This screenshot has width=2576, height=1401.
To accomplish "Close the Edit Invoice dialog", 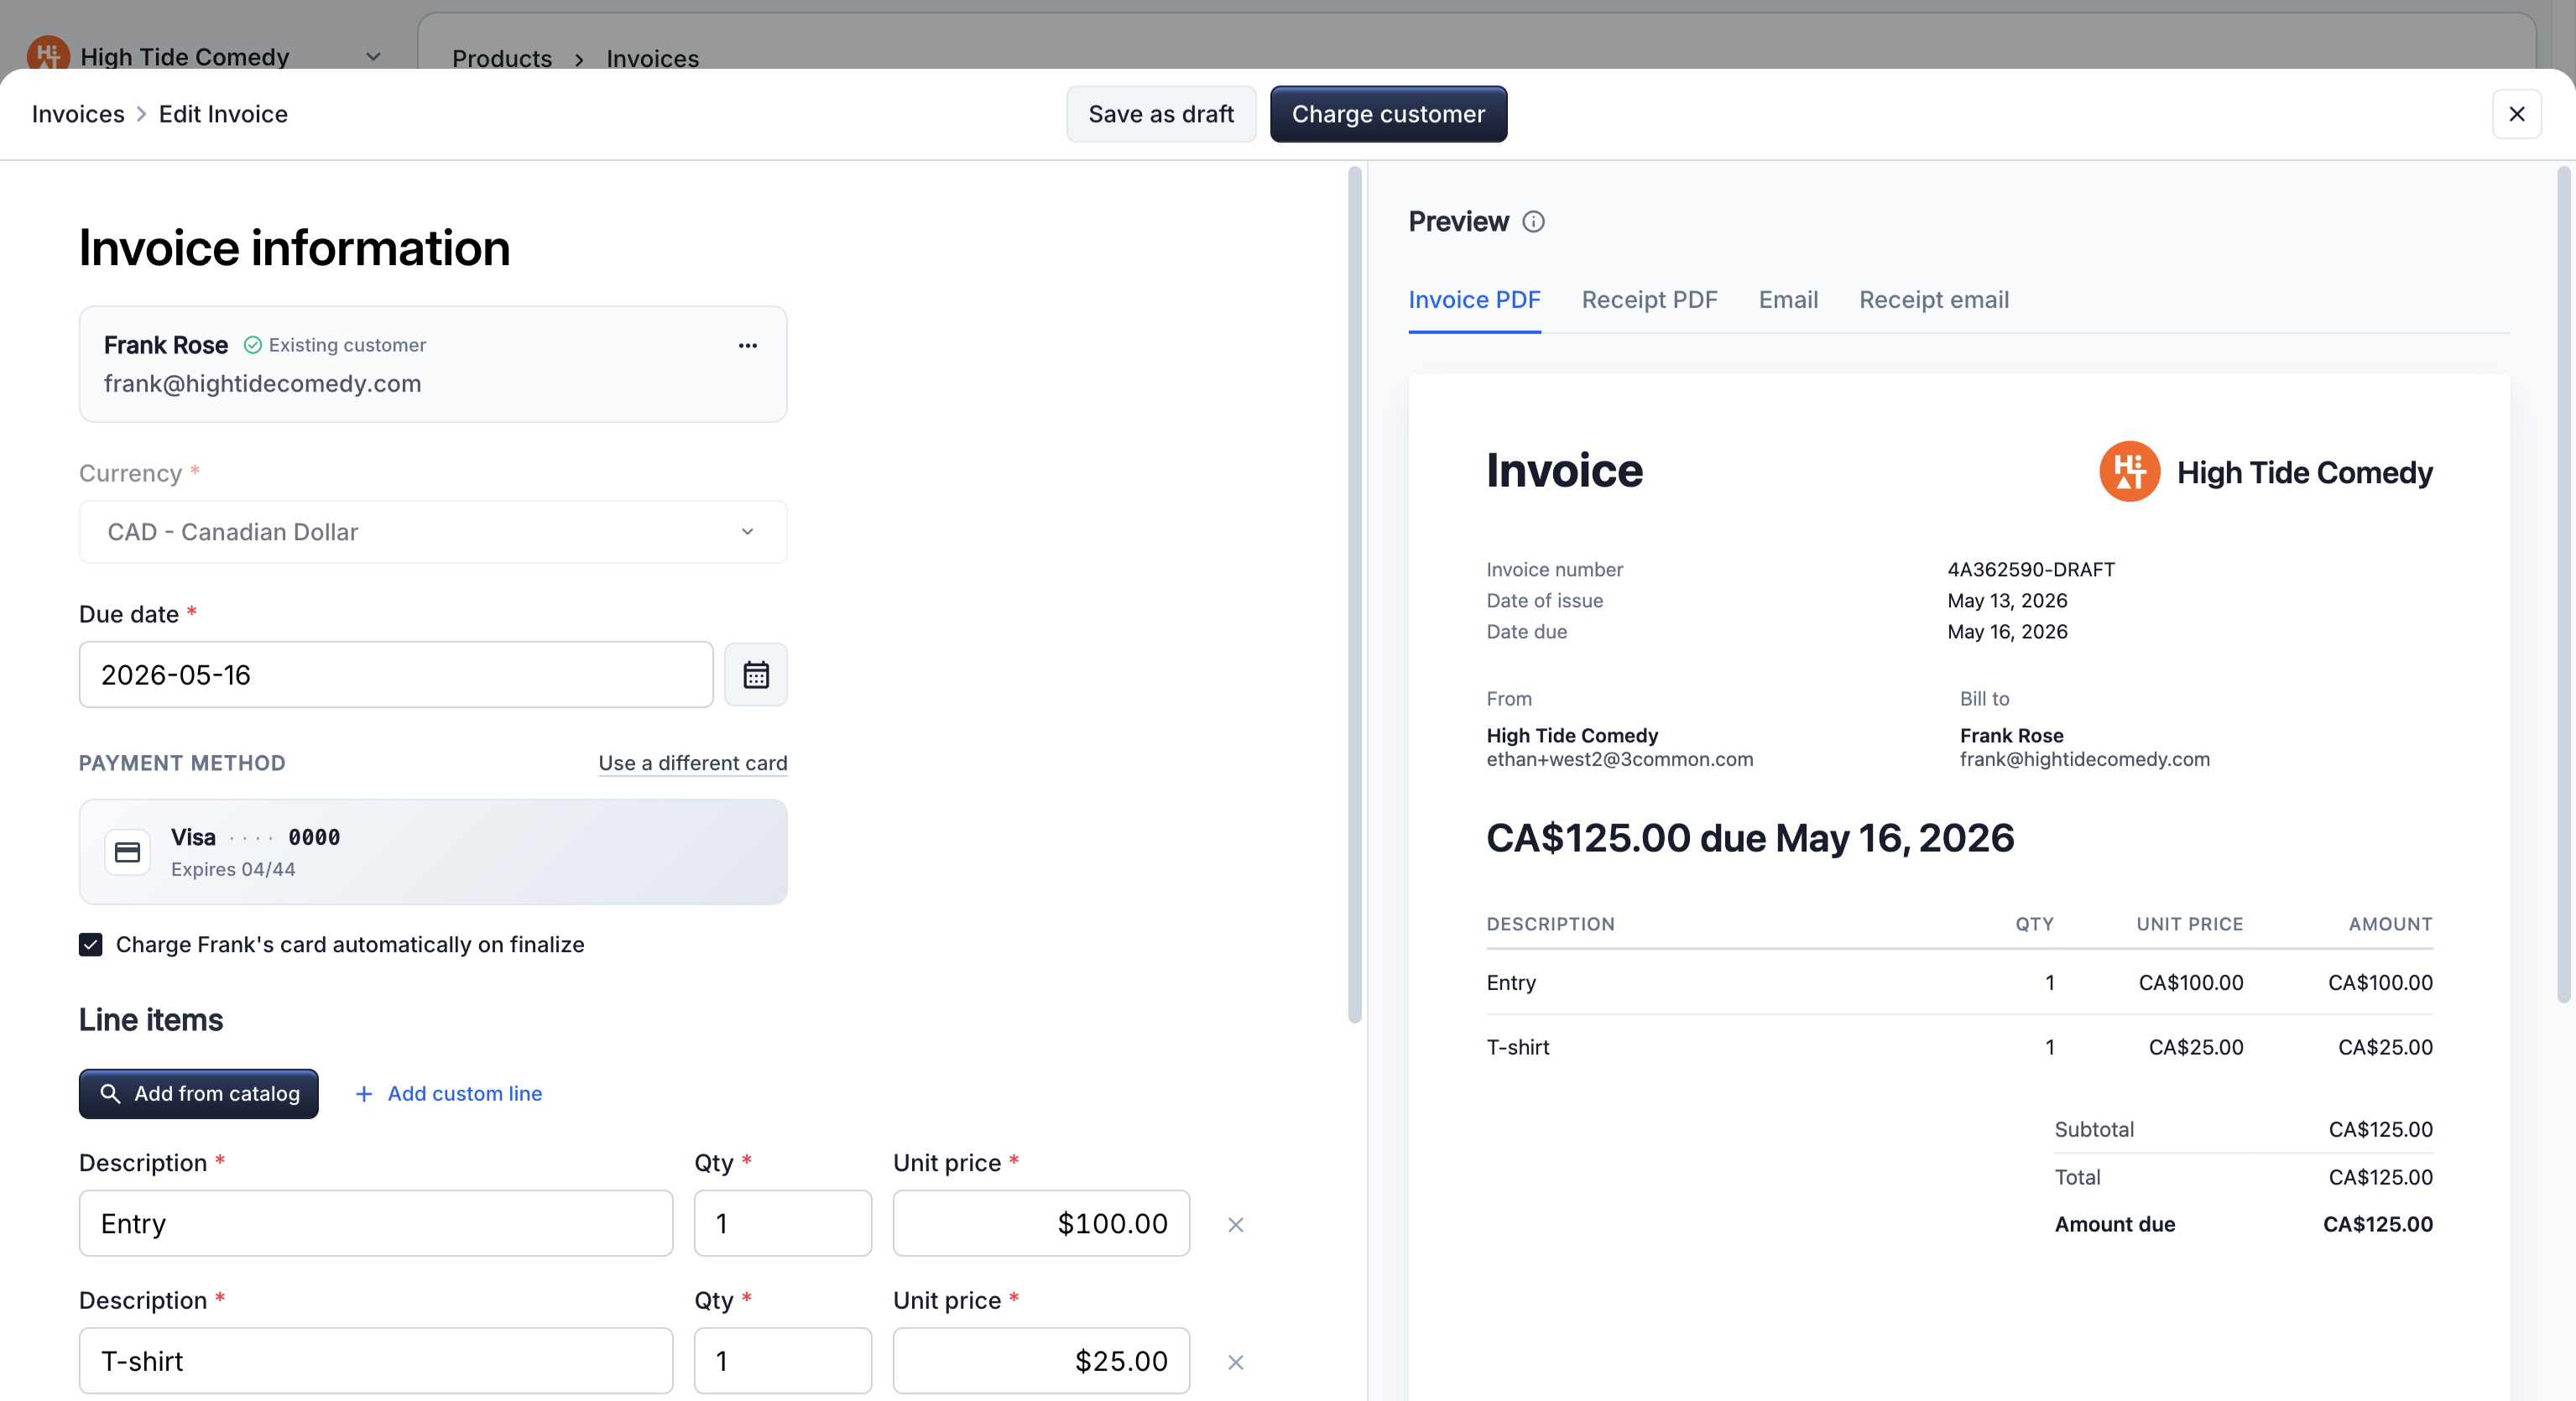I will [2516, 114].
